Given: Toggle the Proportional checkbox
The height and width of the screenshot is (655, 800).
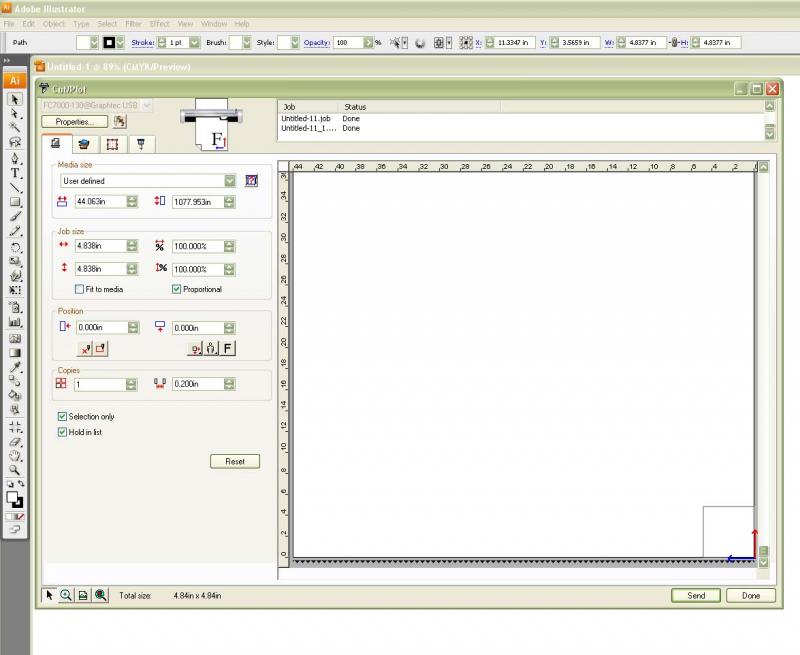Looking at the screenshot, I should tap(177, 289).
